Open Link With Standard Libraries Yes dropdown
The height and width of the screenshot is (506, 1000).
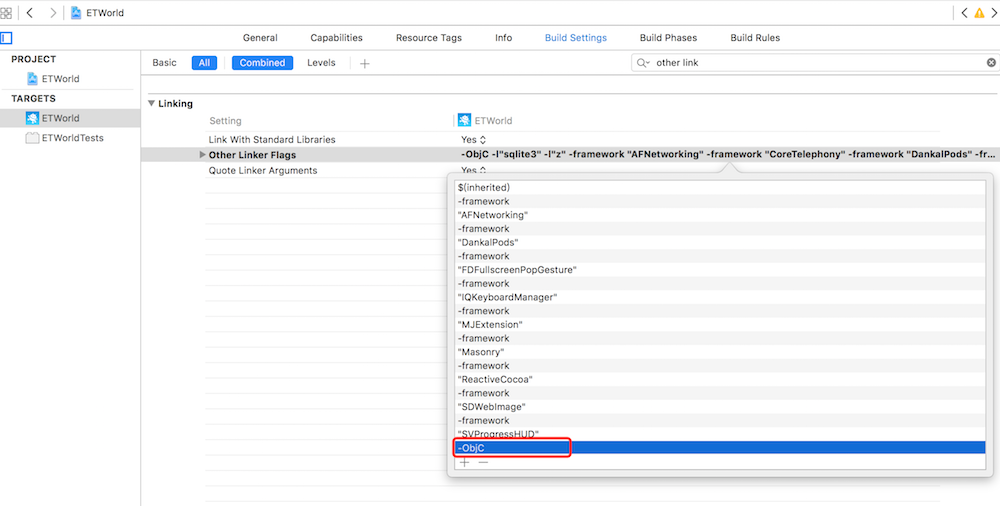(474, 139)
